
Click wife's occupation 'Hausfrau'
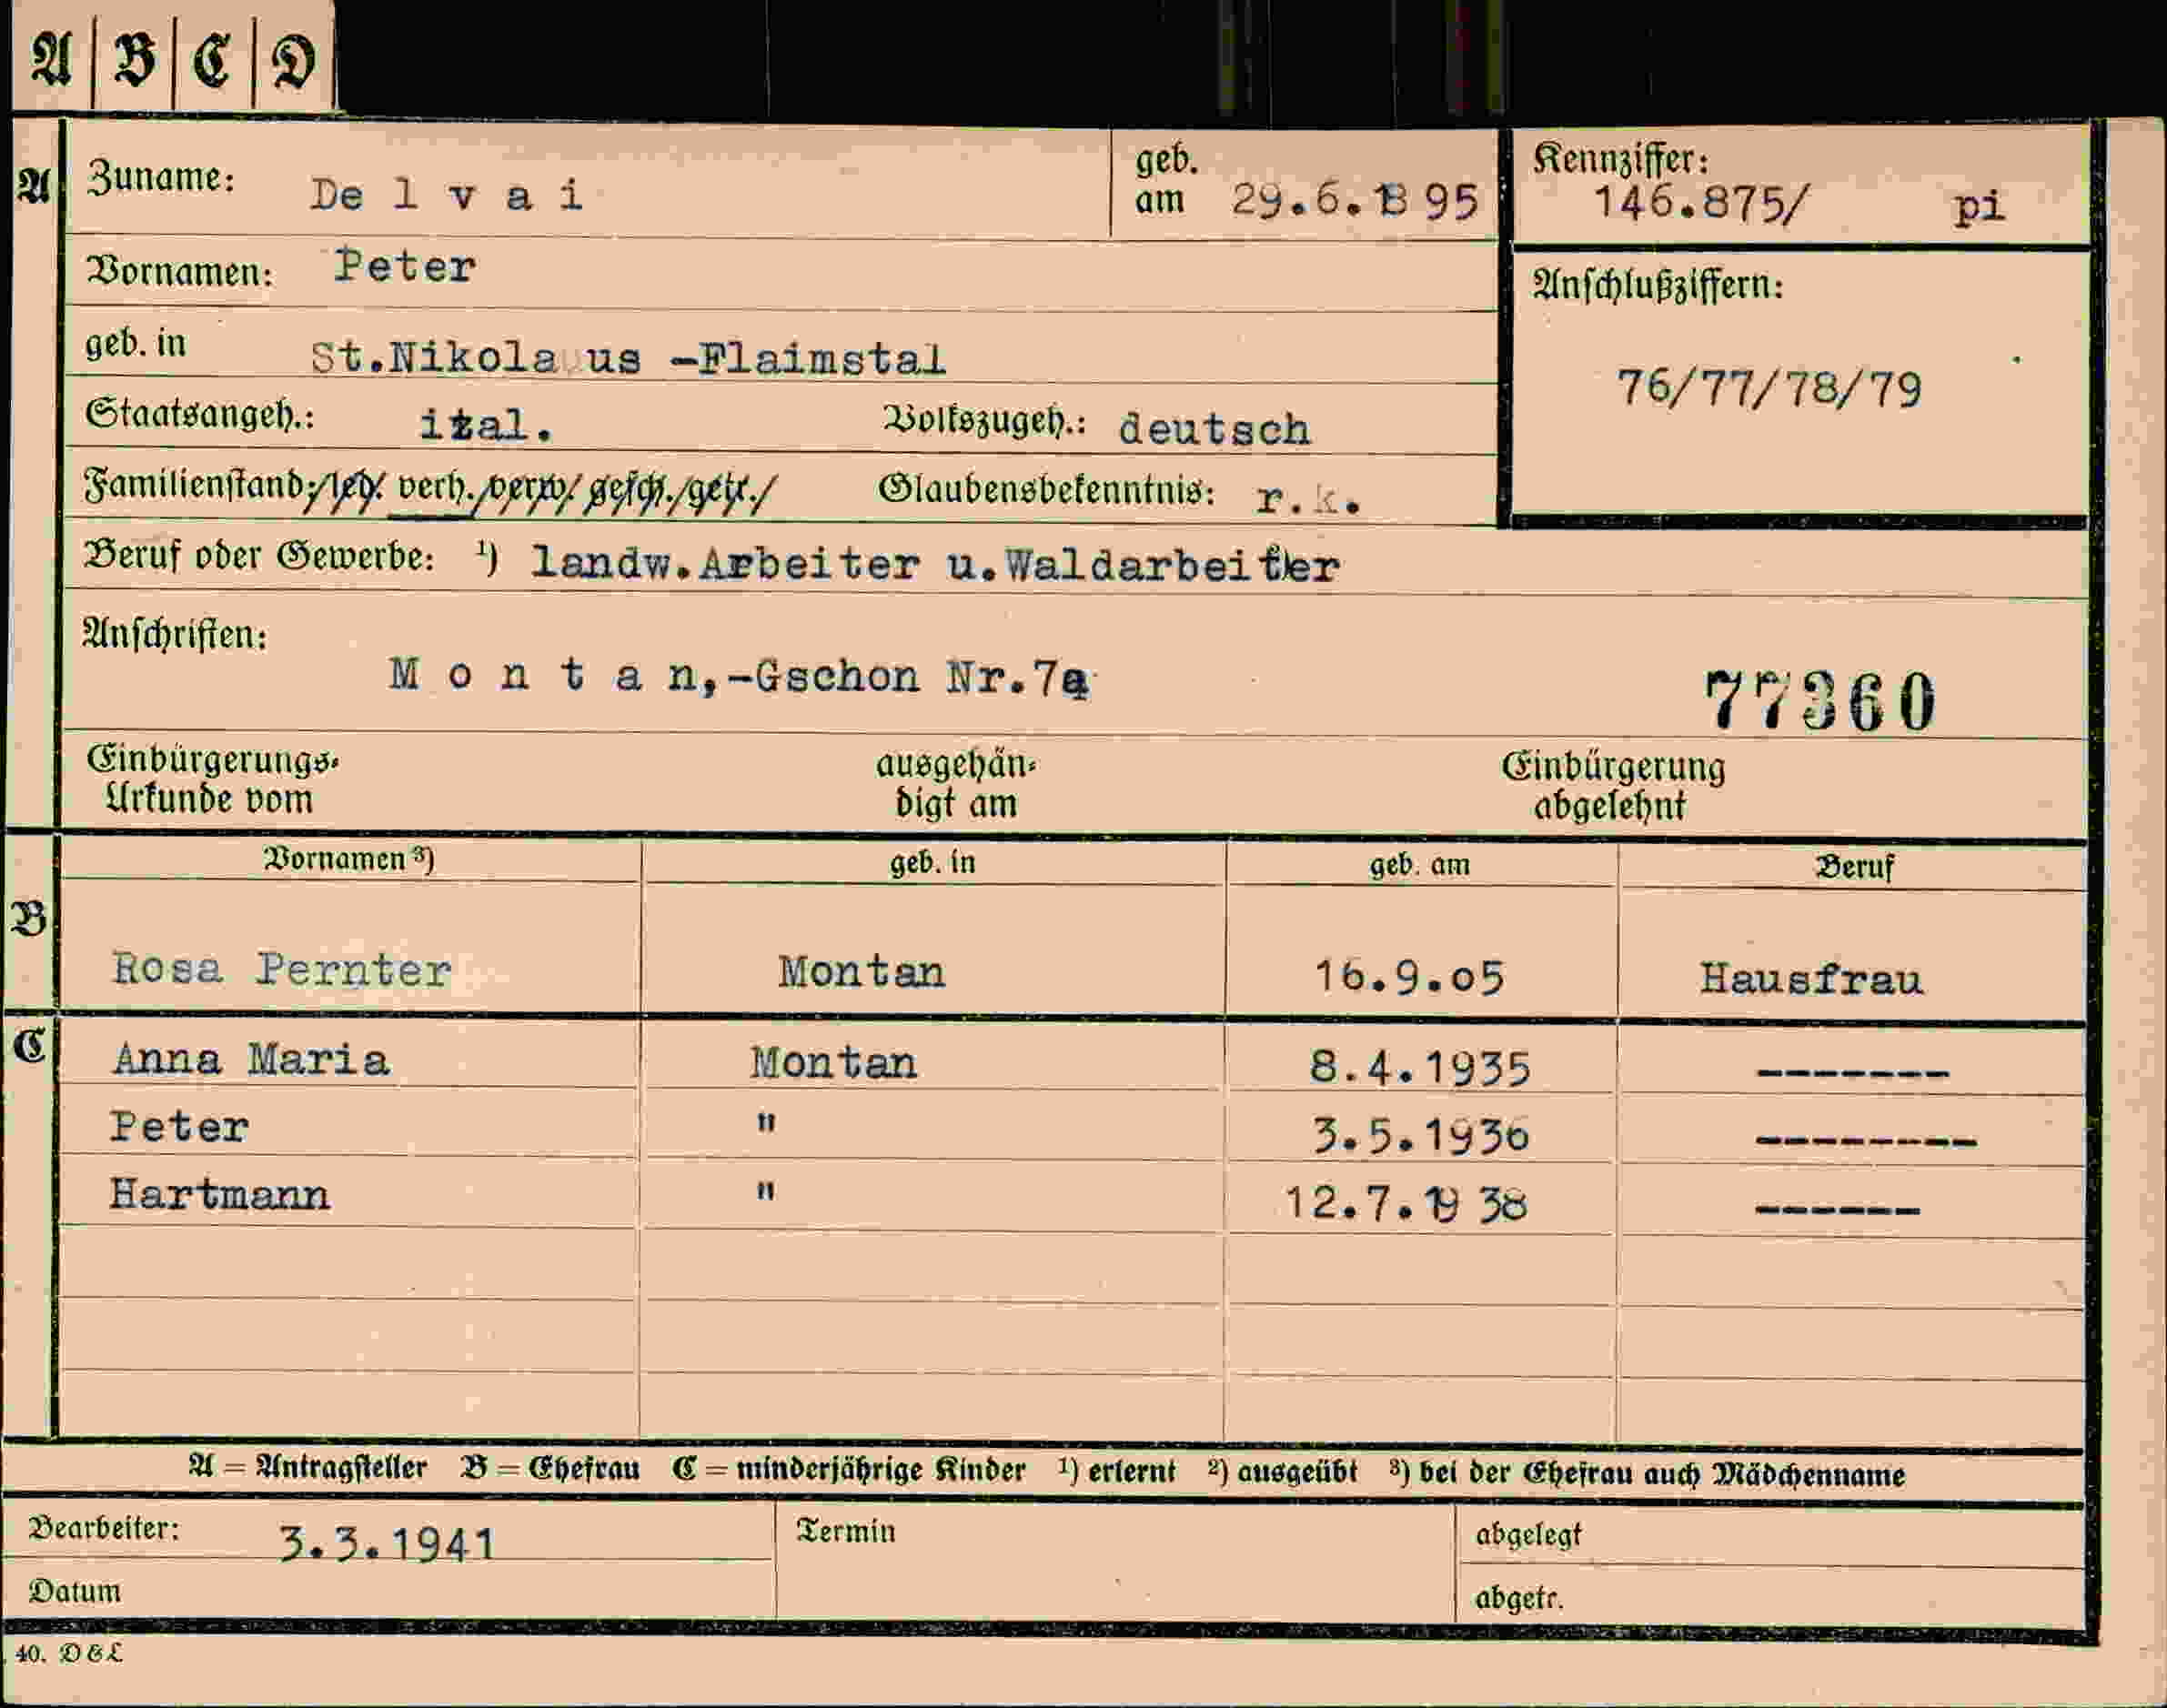[1811, 978]
